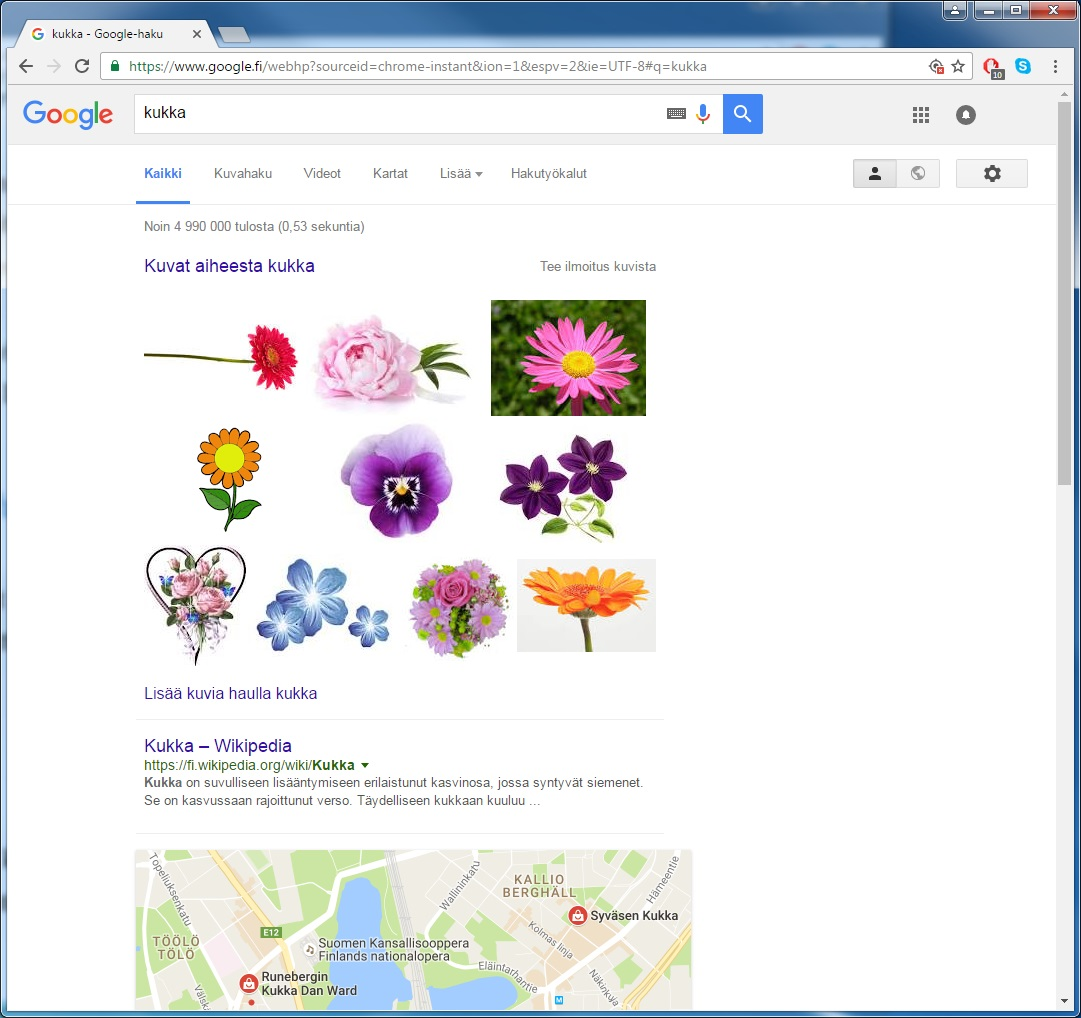Screen dimensions: 1081x1018
Task: Click the Runebergin Kukka Dan Ward map pin
Action: pos(248,984)
